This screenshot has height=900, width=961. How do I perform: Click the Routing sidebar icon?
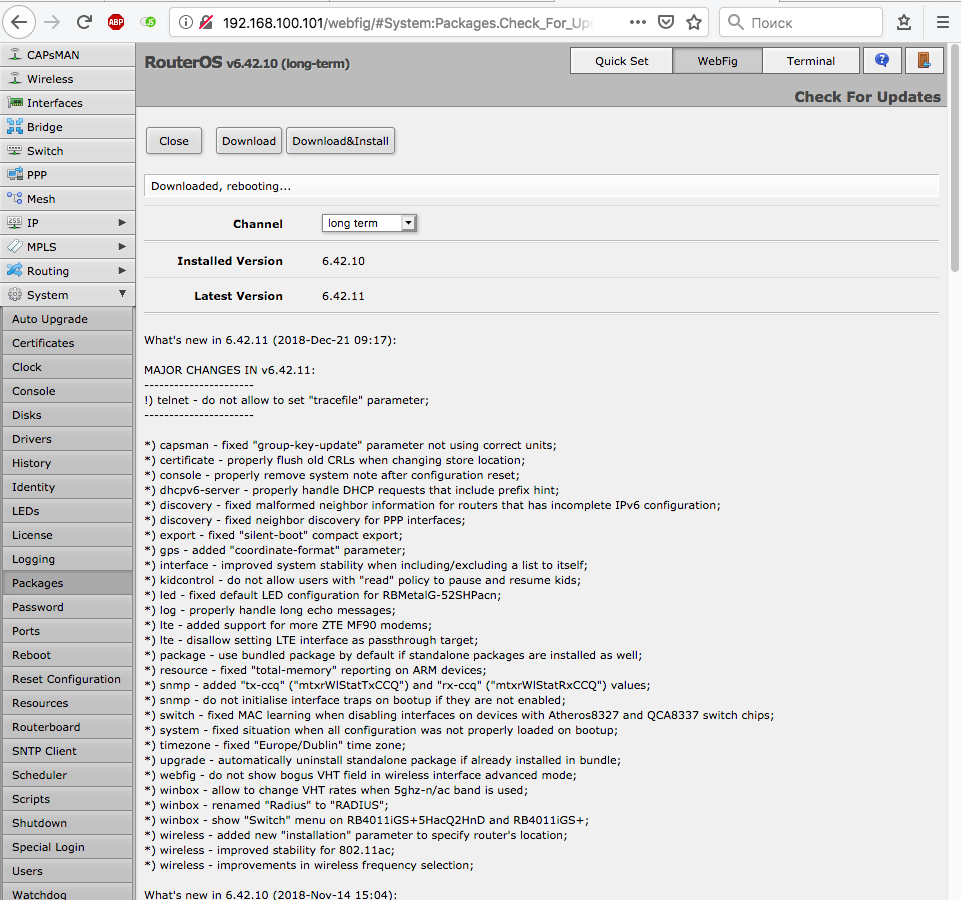[15, 270]
